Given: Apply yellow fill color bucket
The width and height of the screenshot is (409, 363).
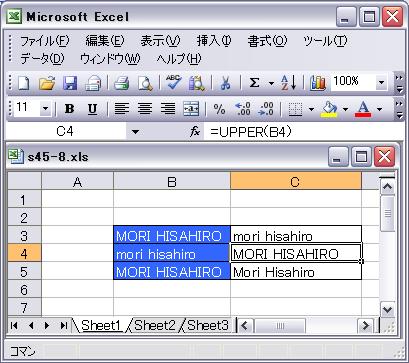Looking at the screenshot, I should pos(330,109).
